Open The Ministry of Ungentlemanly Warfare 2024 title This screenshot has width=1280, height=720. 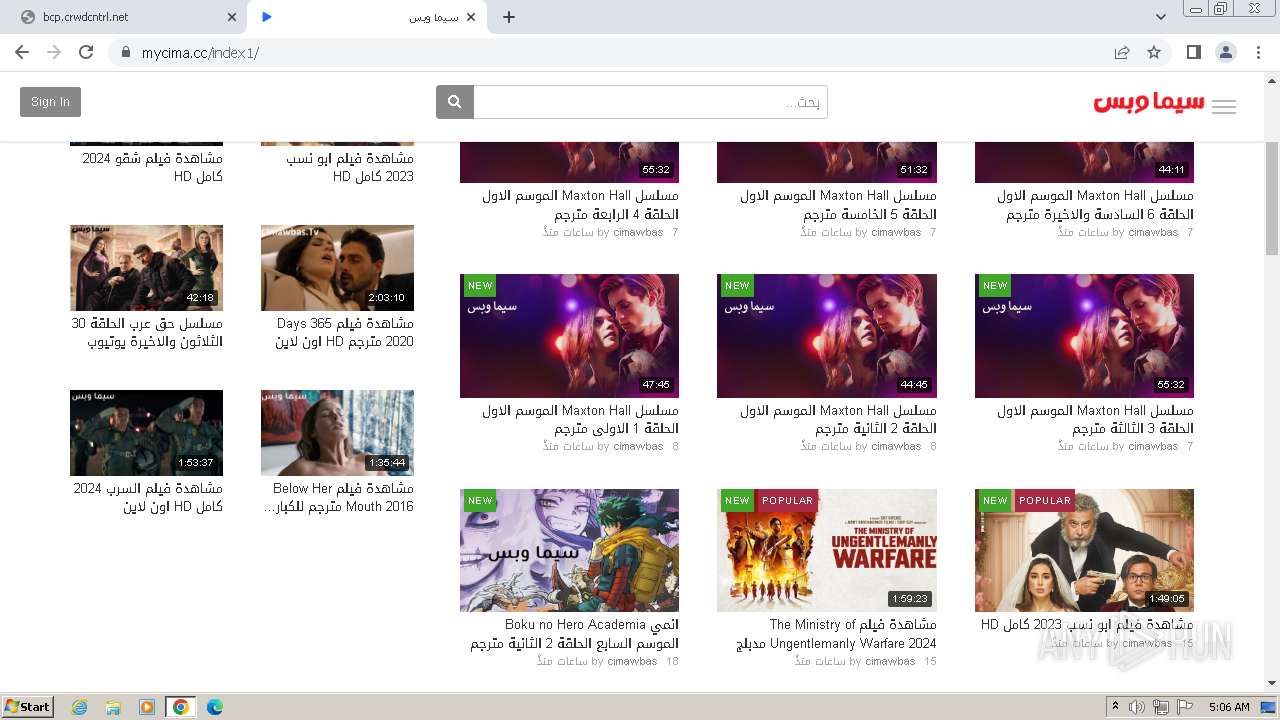[836, 634]
